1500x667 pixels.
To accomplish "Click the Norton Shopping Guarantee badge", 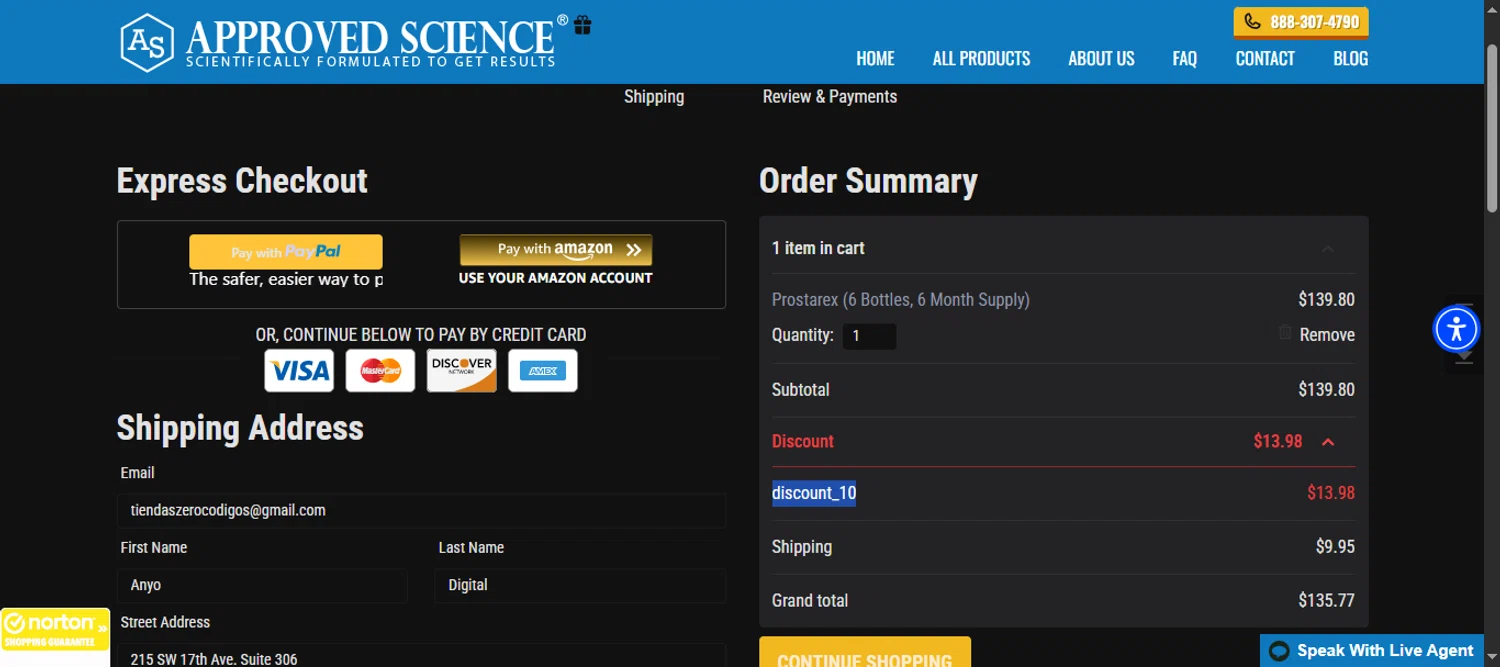I will [x=55, y=629].
